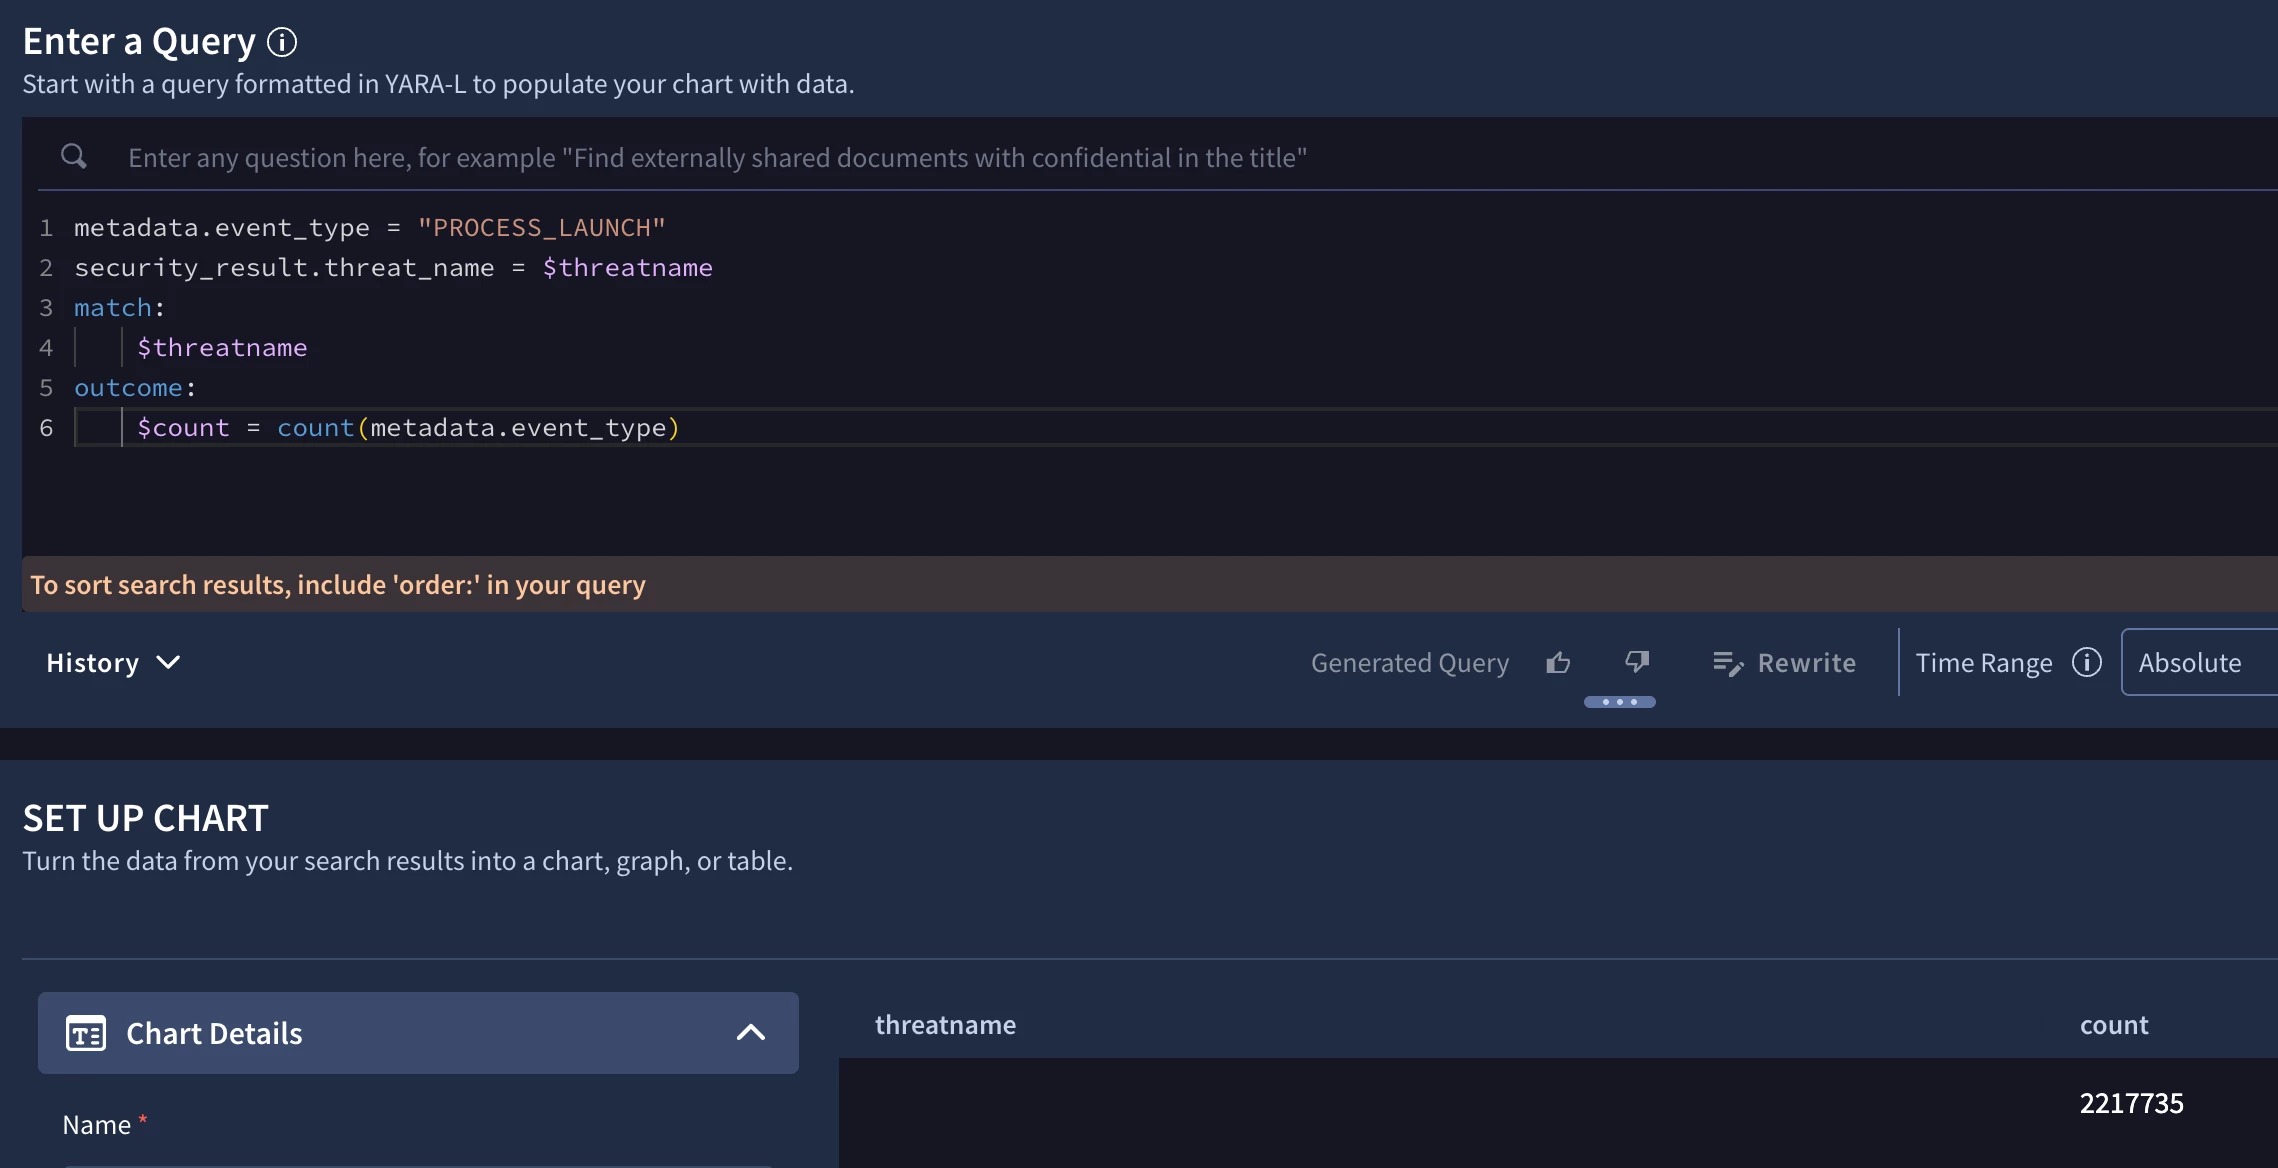This screenshot has width=2278, height=1168.
Task: Click the count column header
Action: tap(2114, 1025)
